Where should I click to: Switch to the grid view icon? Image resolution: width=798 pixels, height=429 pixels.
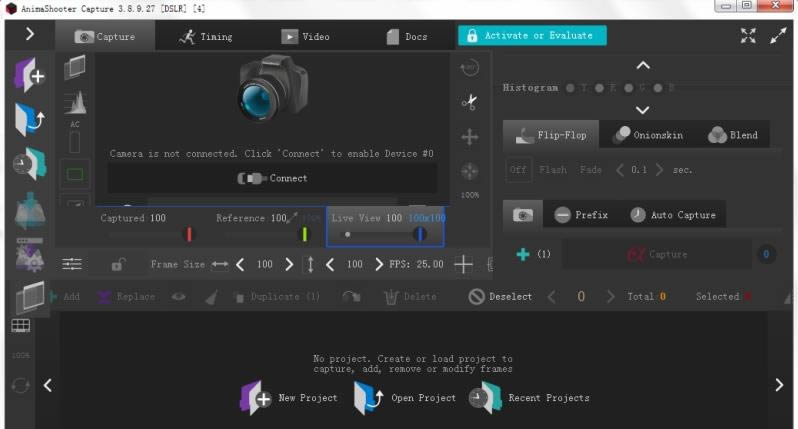tap(20, 326)
